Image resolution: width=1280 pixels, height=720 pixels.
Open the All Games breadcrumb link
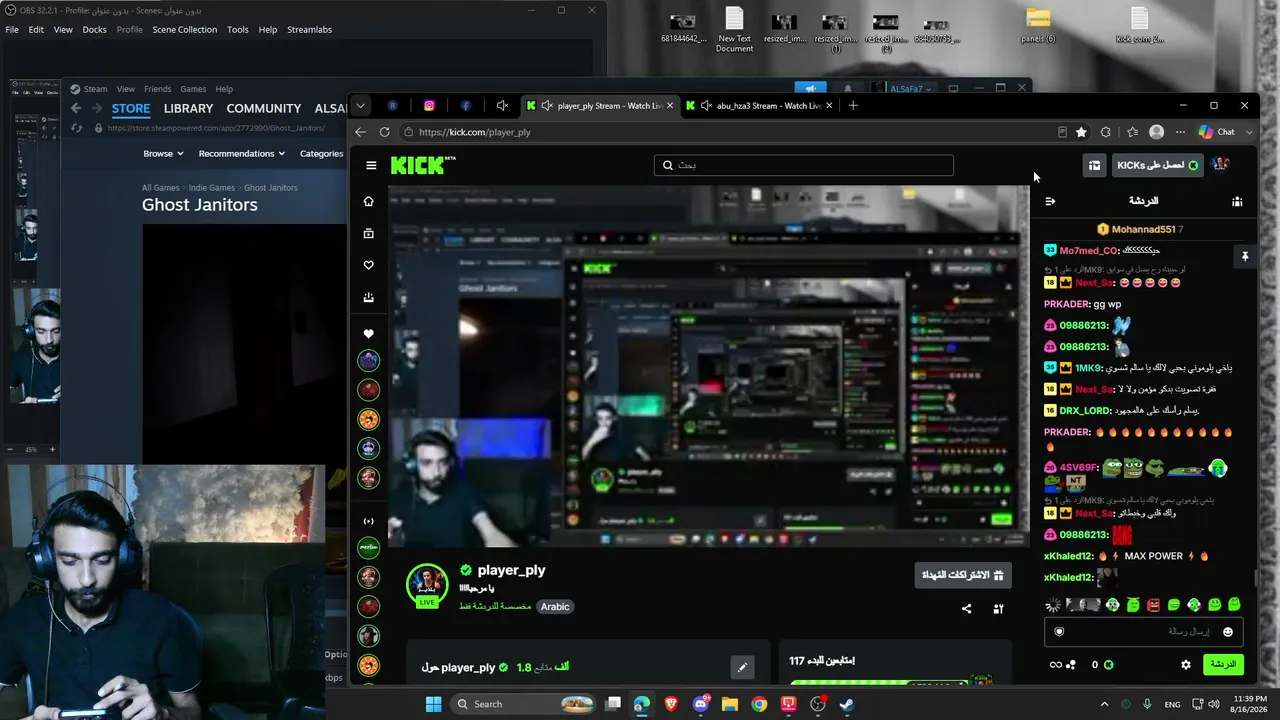pyautogui.click(x=161, y=188)
